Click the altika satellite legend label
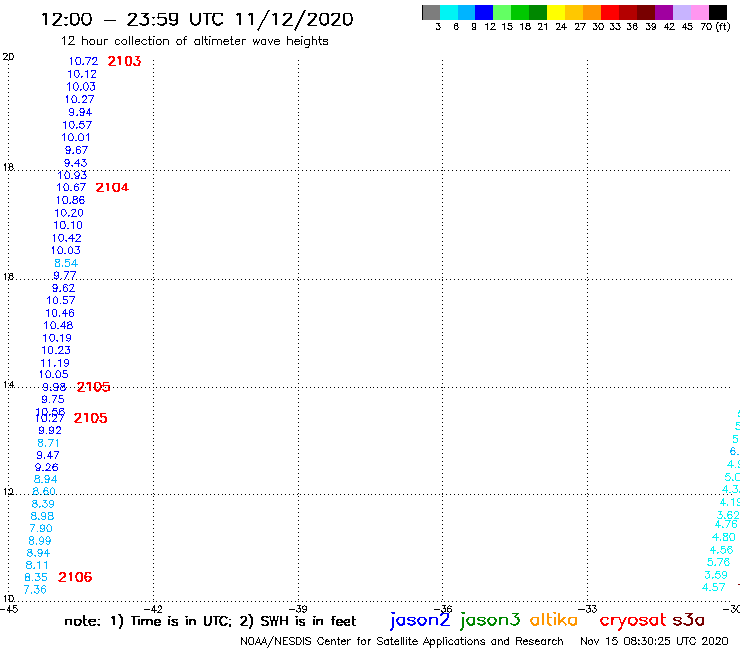This screenshot has height=650, width=740. (x=554, y=620)
